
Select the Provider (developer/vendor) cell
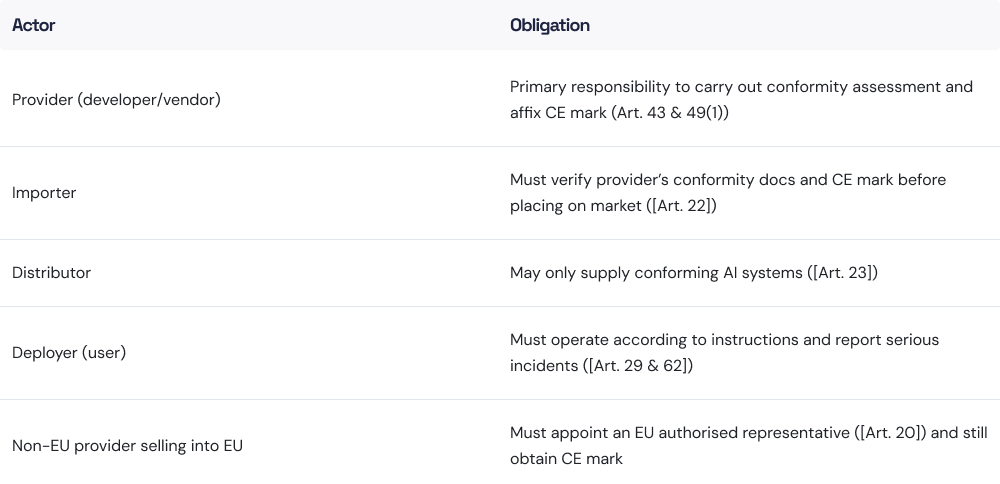tap(116, 100)
